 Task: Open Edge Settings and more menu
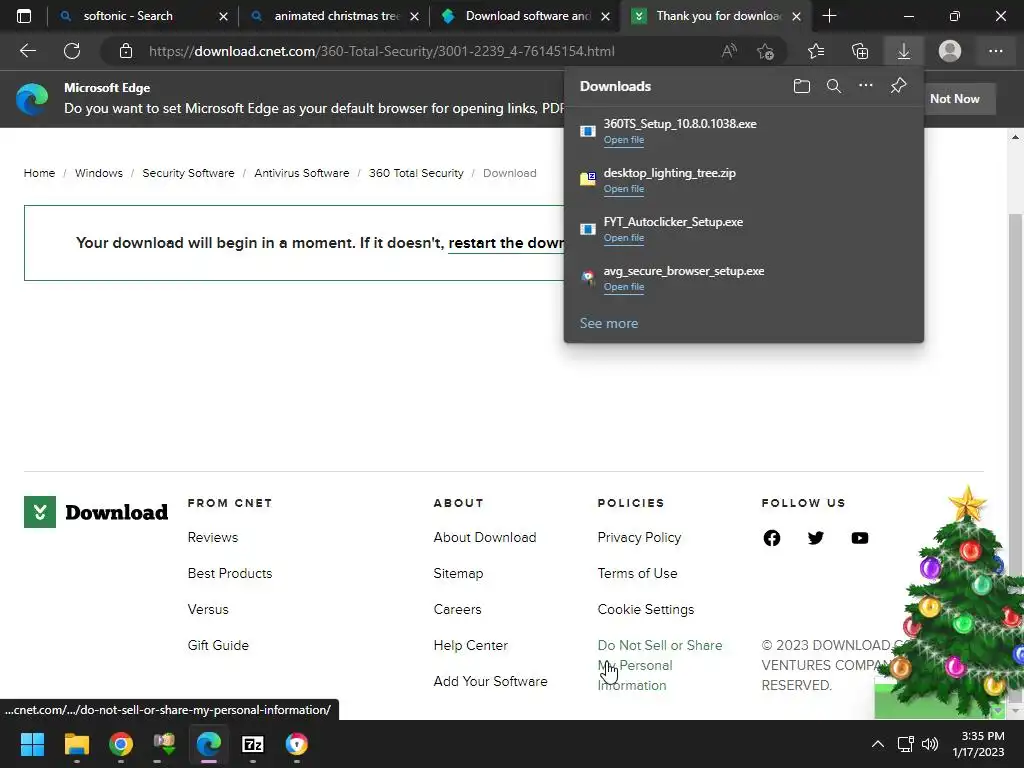coord(995,51)
